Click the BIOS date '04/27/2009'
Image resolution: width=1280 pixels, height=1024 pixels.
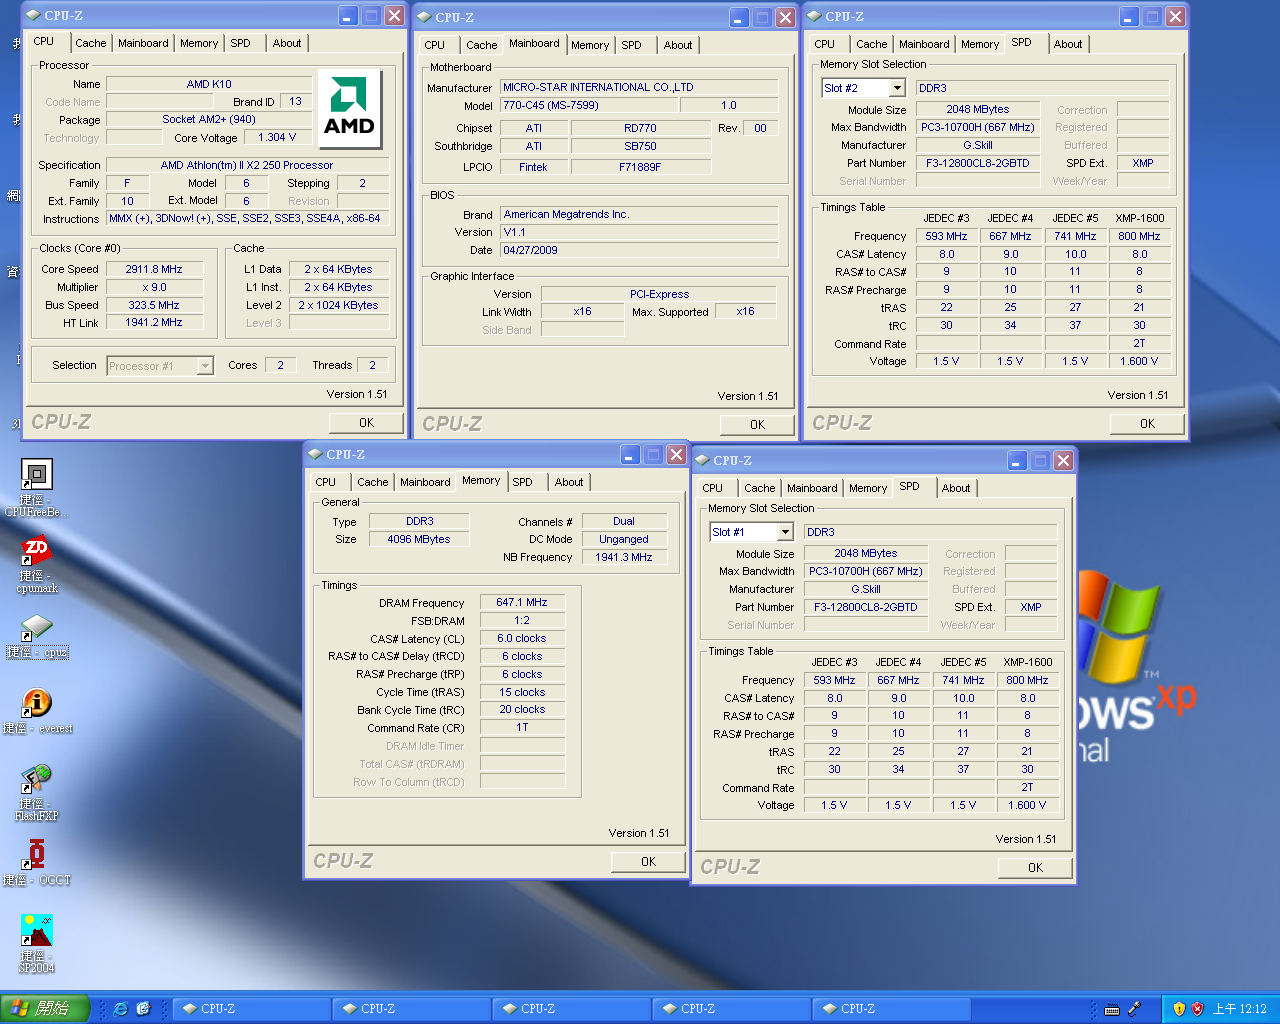[x=639, y=250]
